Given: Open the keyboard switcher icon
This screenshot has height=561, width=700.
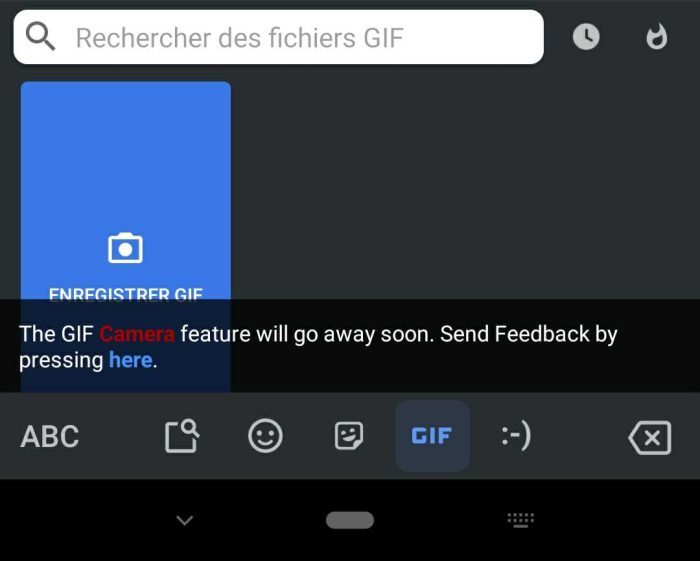Looking at the screenshot, I should (x=521, y=520).
